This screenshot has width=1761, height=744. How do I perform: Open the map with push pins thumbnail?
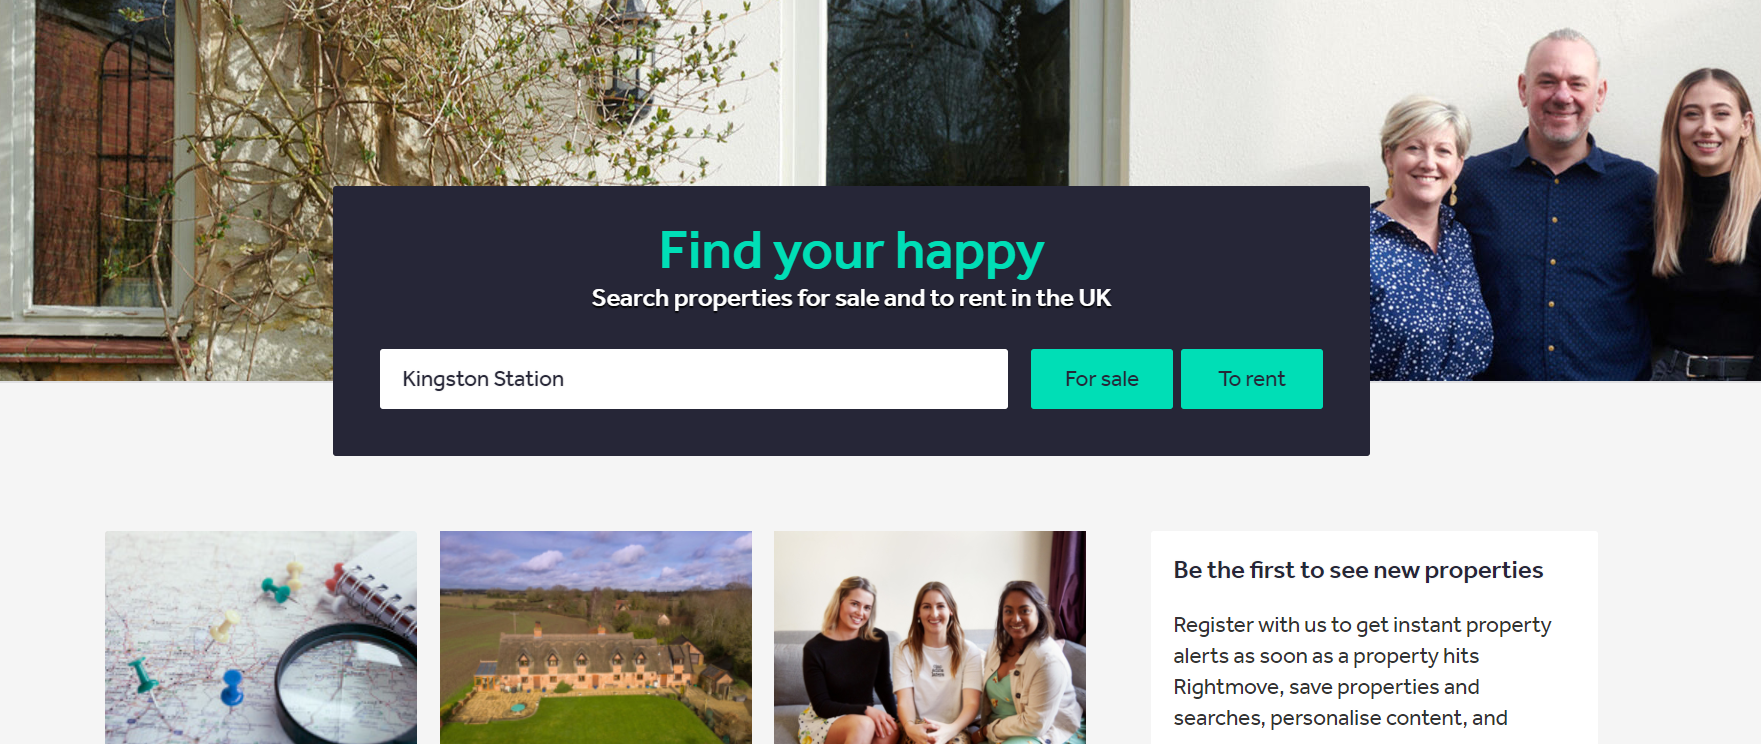coord(261,637)
